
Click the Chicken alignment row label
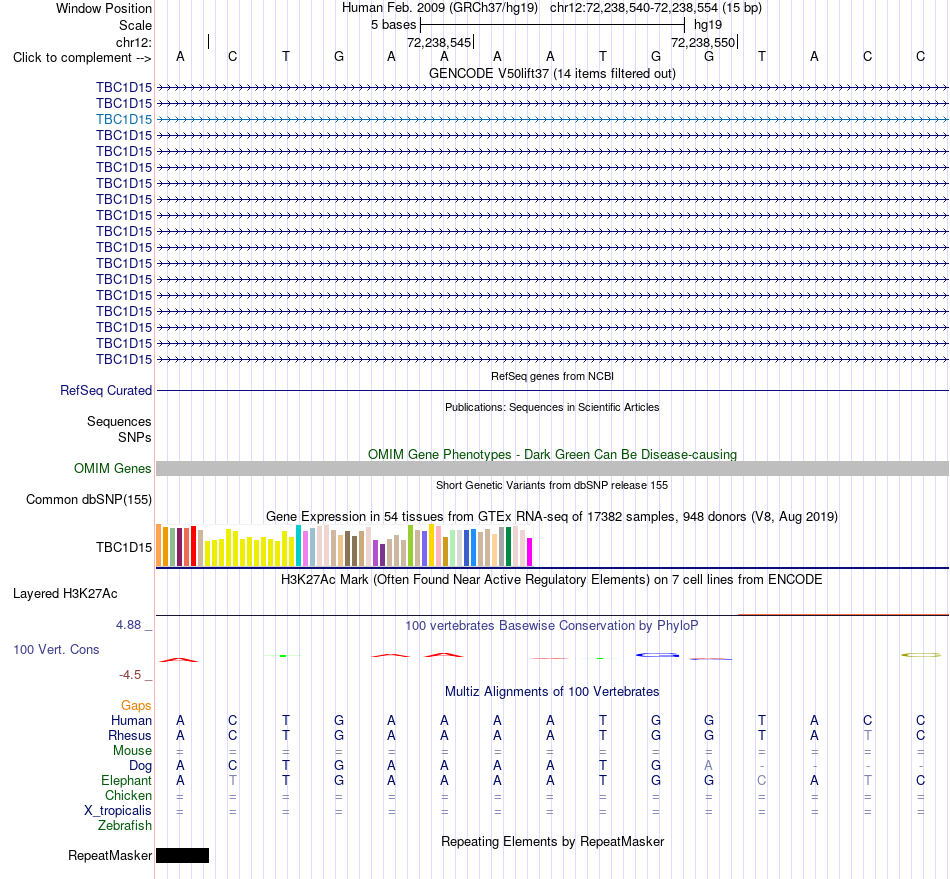tap(128, 795)
